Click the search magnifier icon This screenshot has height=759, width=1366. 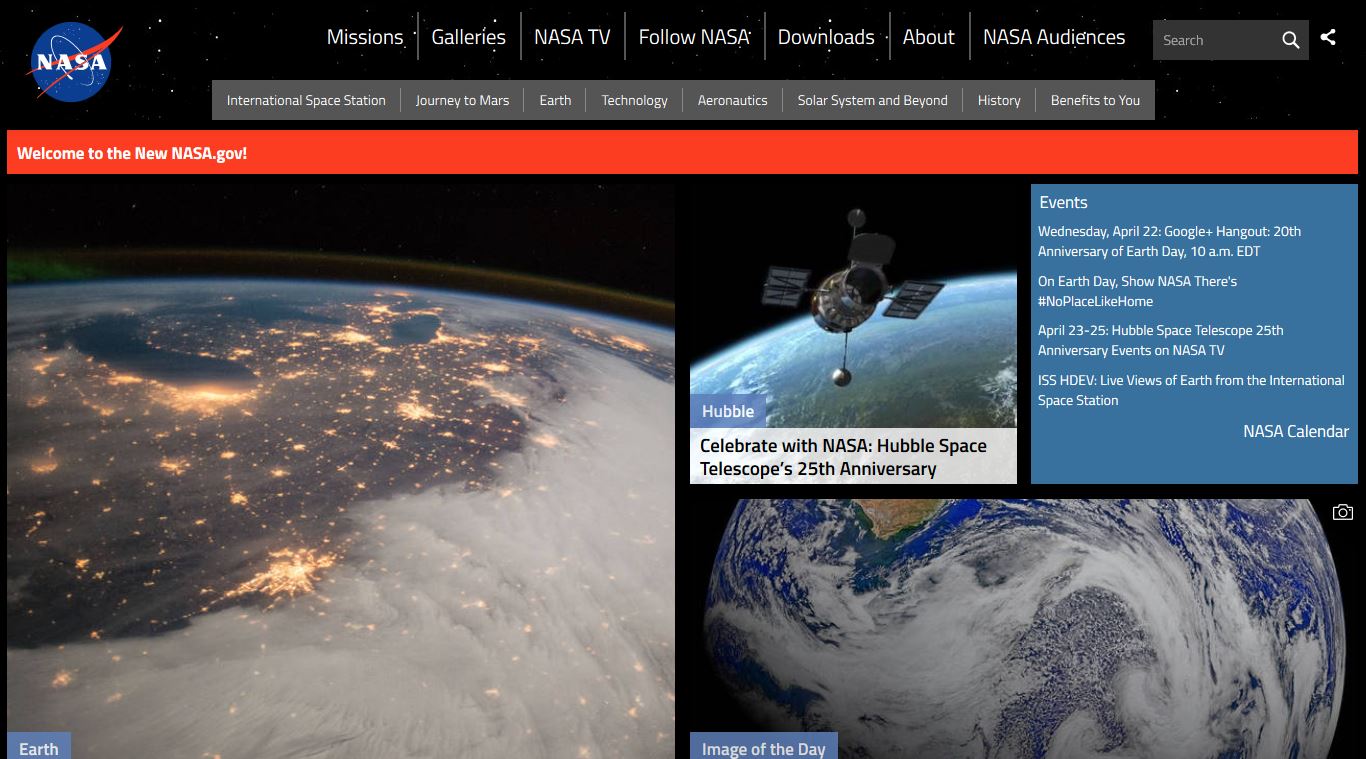click(x=1291, y=40)
